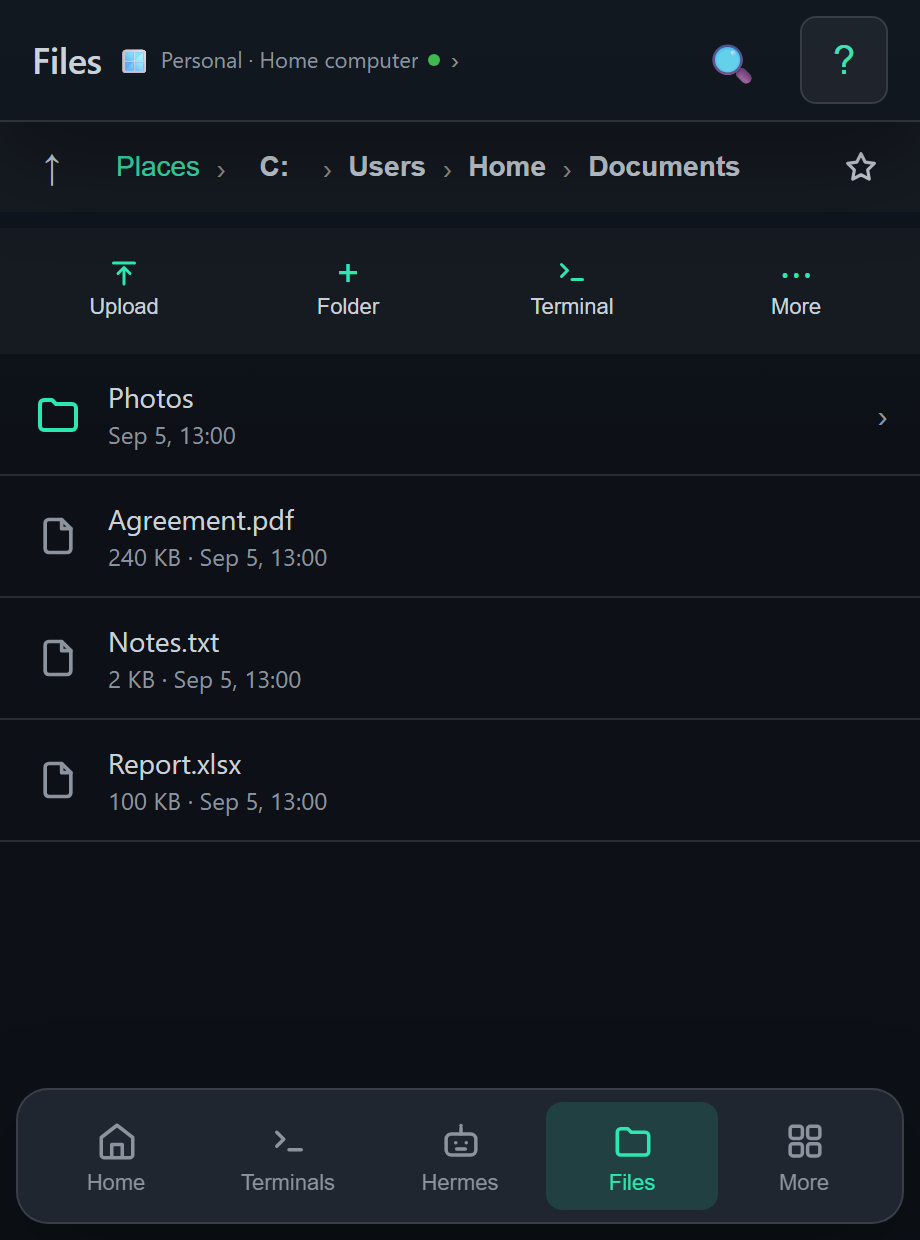Open help via question mark button
Screen dimensions: 920x1240
click(844, 60)
